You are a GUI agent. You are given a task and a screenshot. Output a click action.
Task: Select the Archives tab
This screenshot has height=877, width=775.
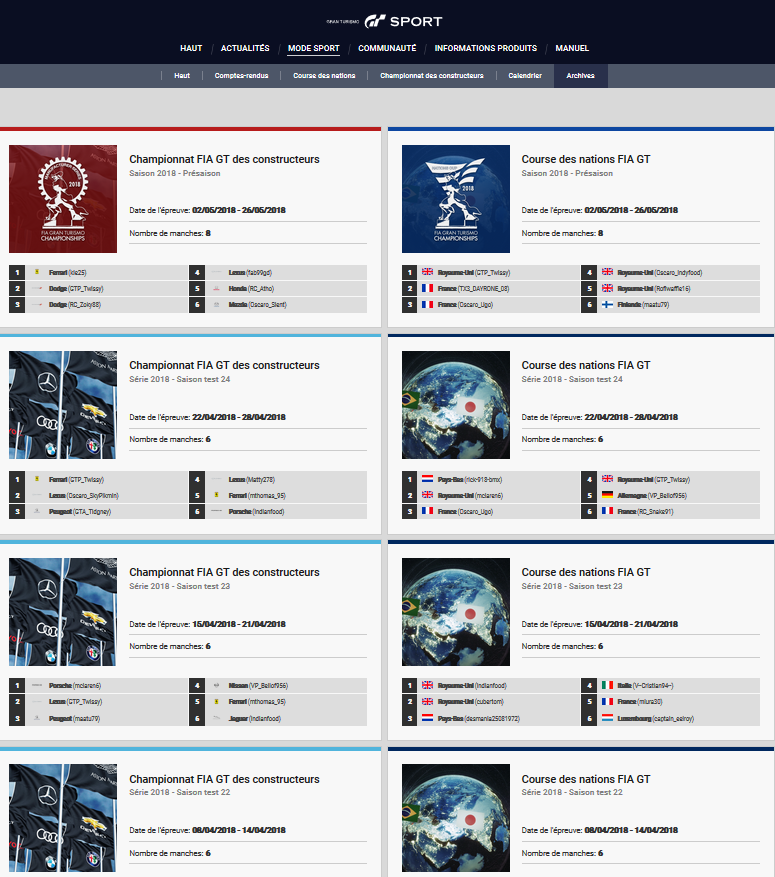[580, 76]
